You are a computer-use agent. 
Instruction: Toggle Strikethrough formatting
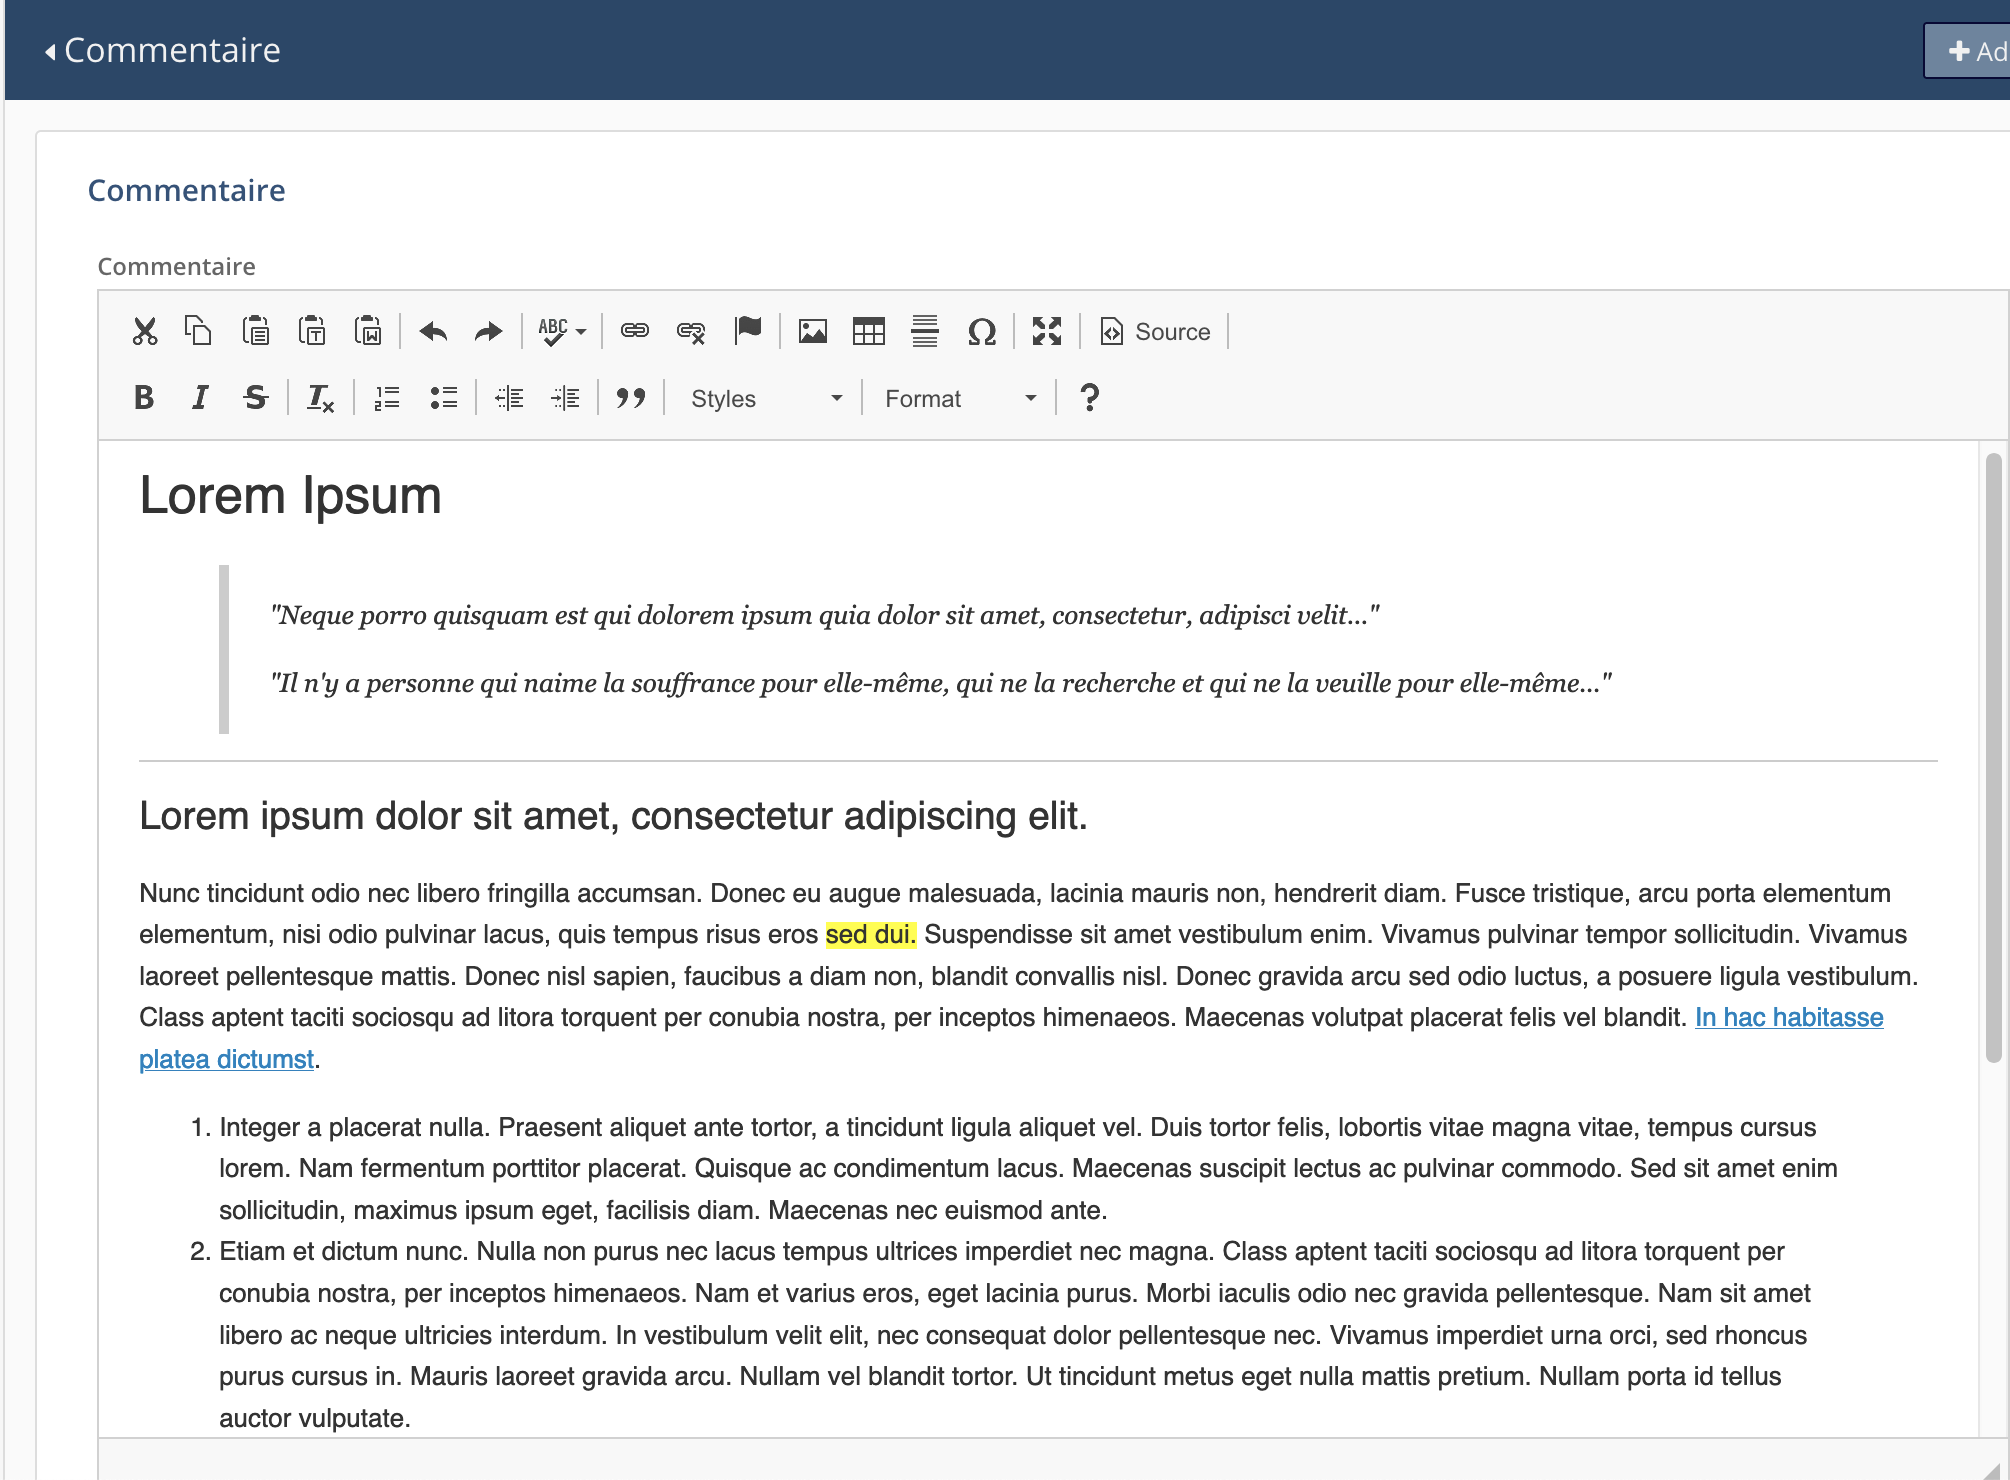click(256, 398)
